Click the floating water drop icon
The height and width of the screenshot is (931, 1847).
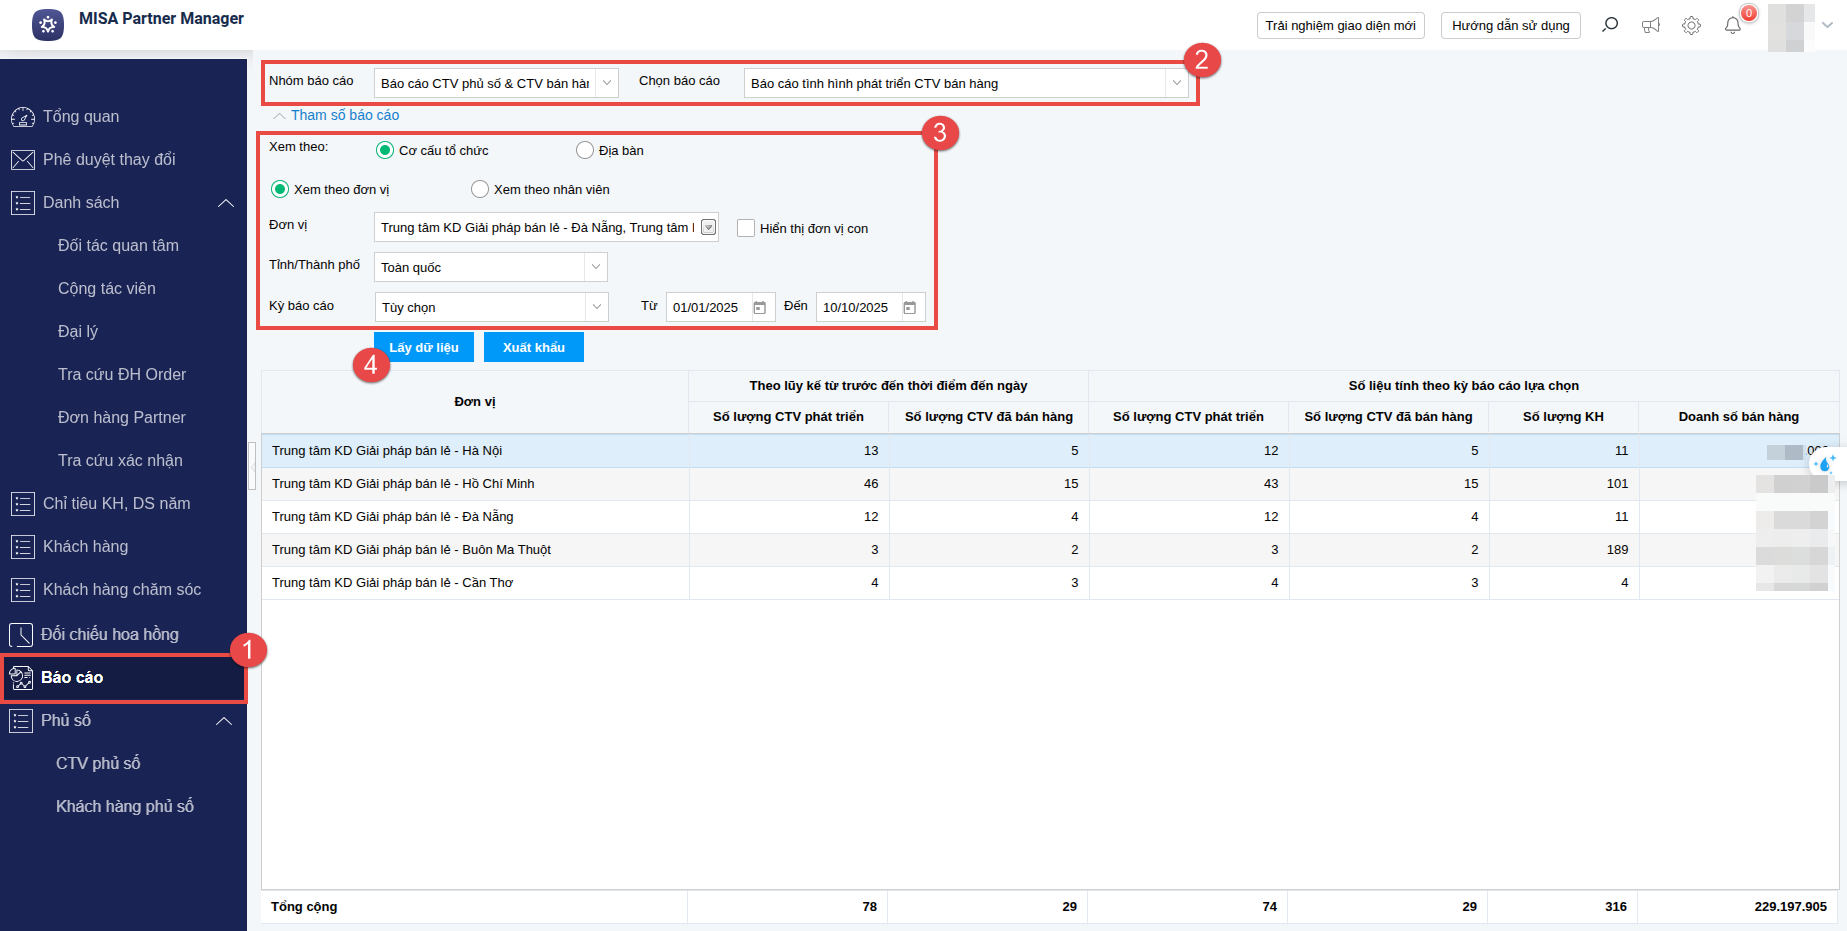(1826, 463)
